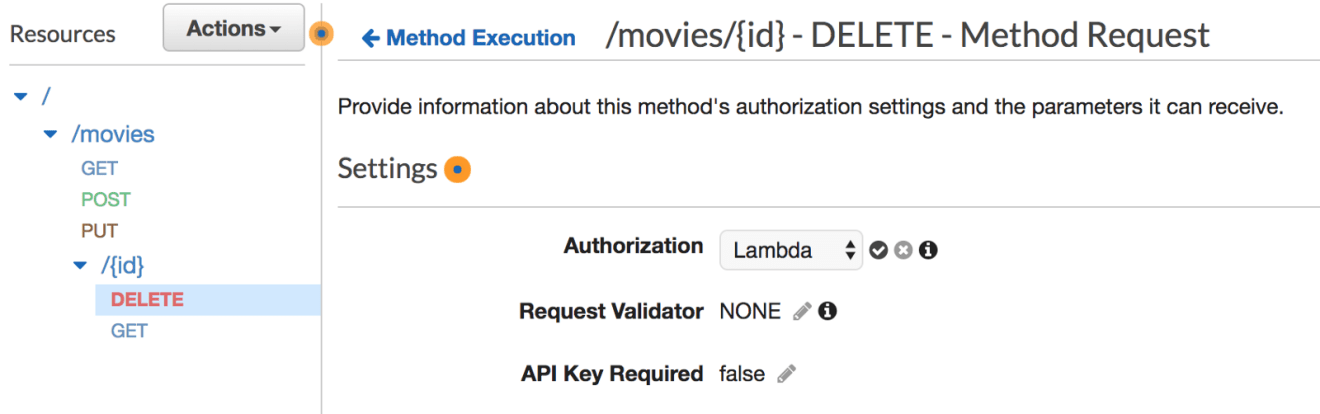
Task: Open the Authorization Lambda dropdown
Action: [x=791, y=250]
